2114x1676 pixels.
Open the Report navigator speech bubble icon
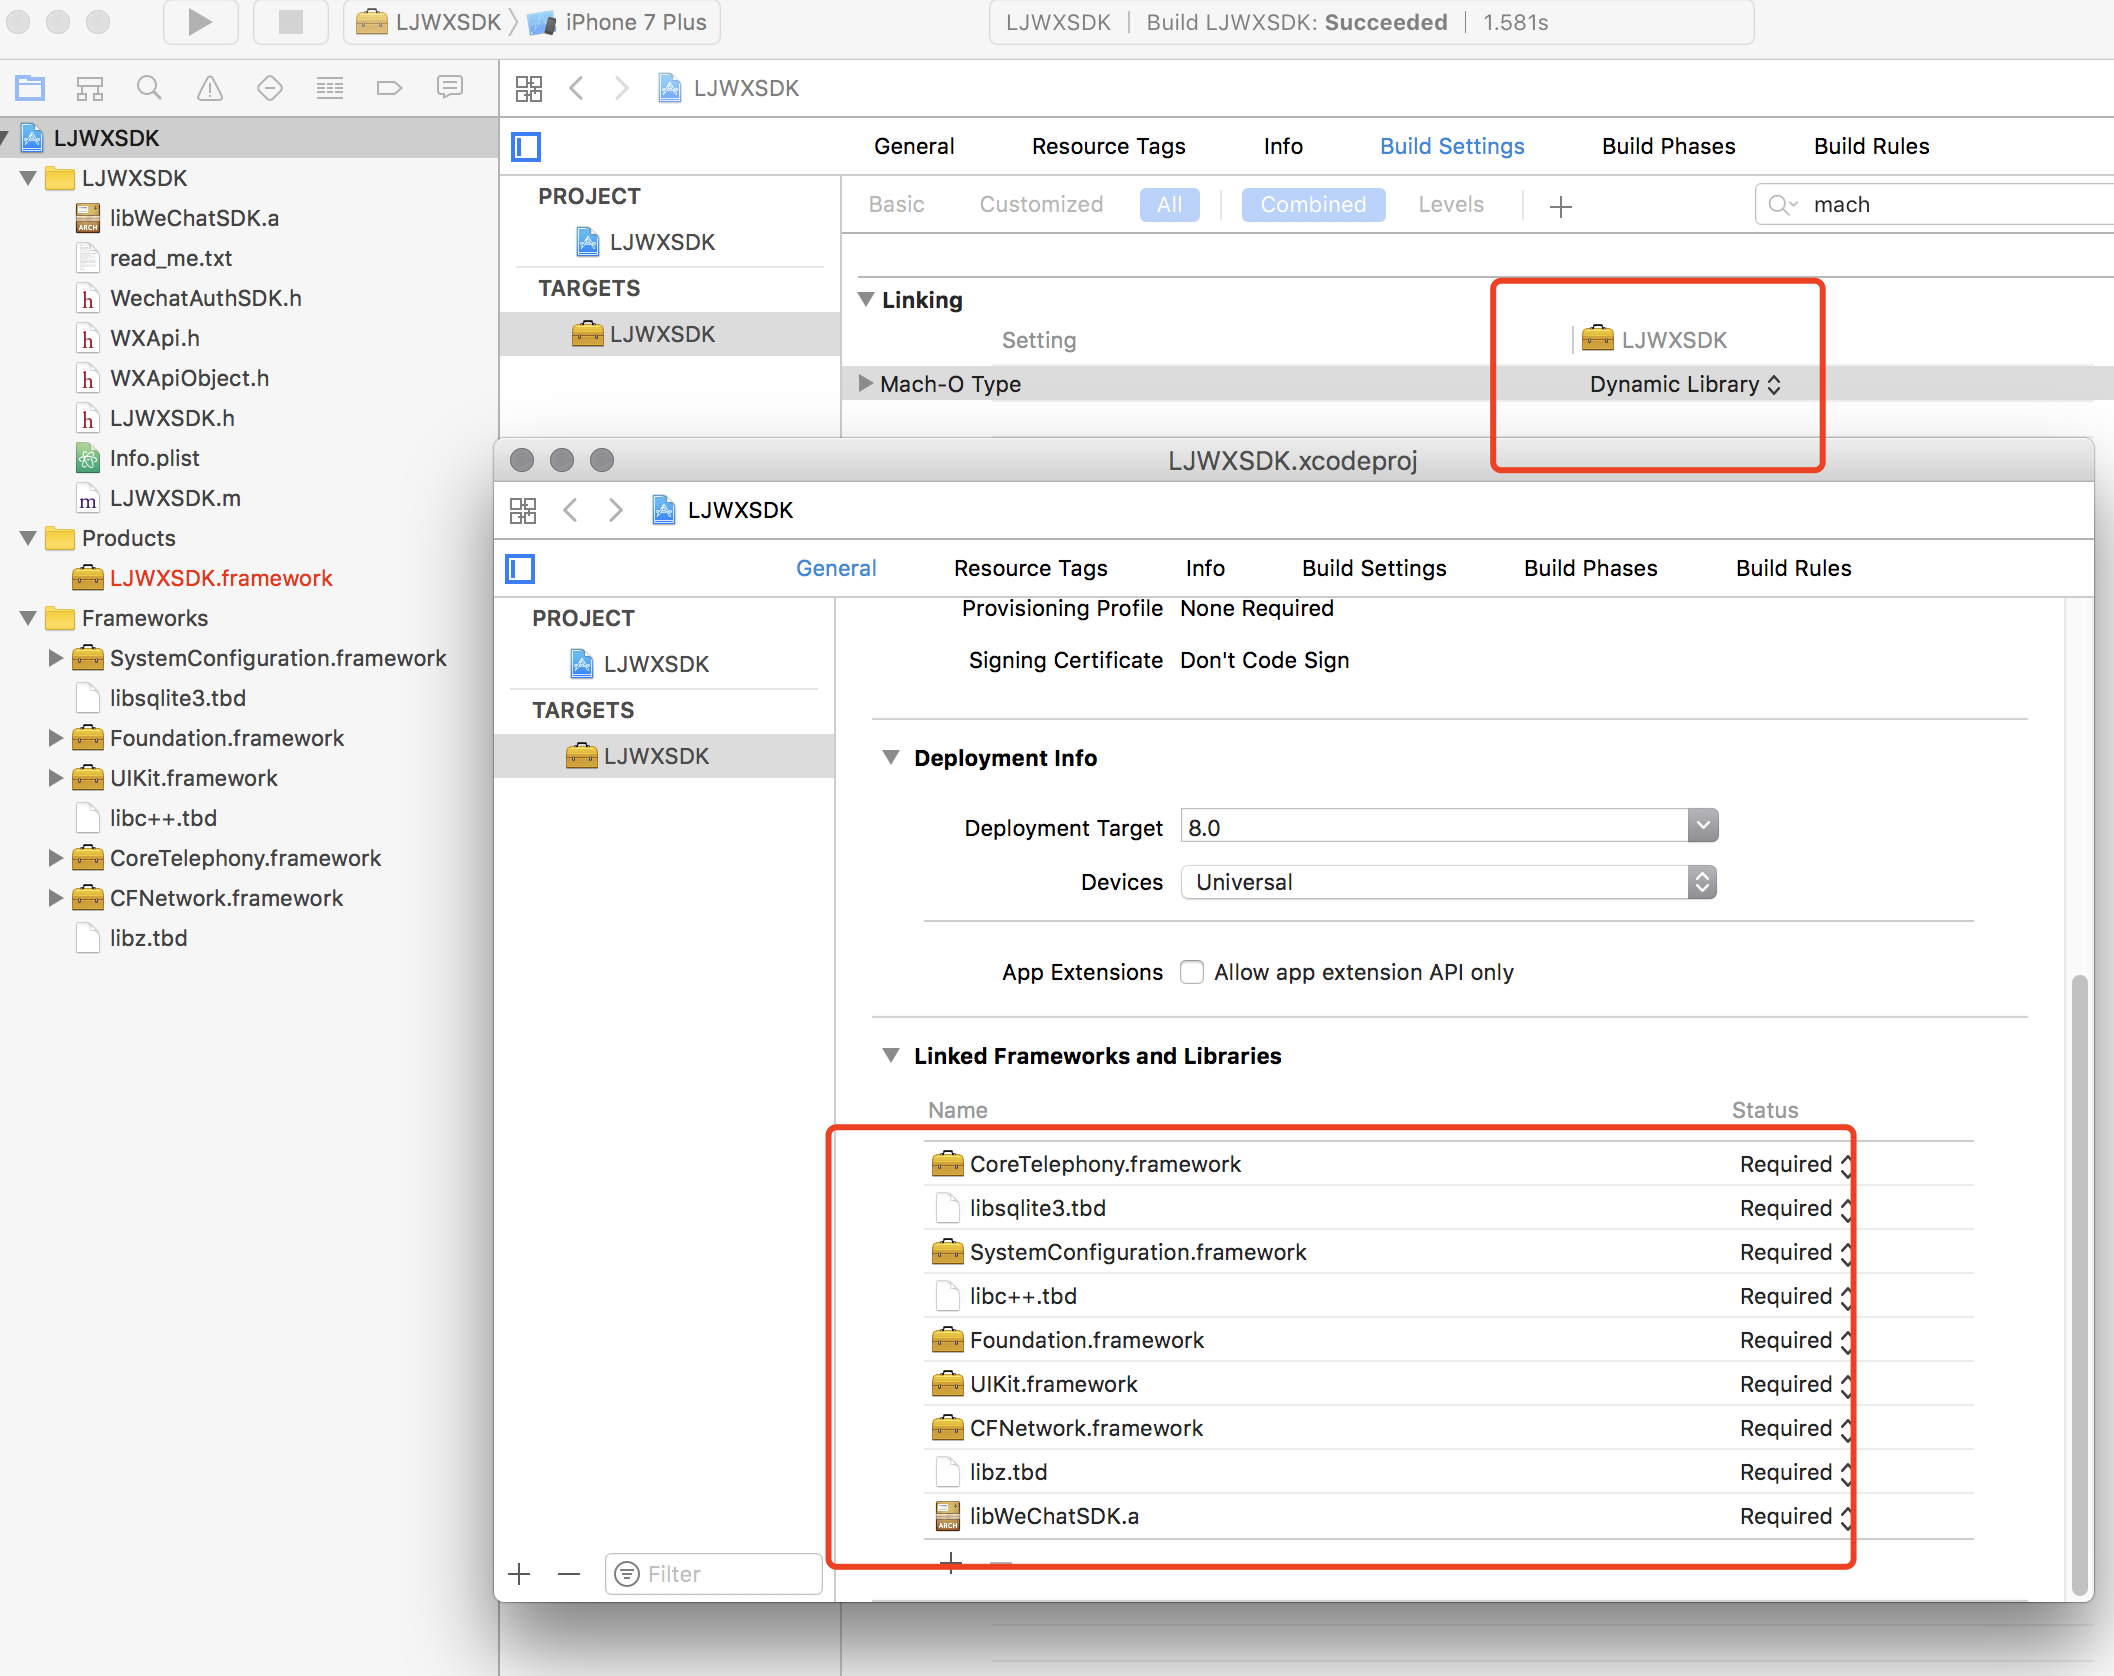(x=450, y=88)
